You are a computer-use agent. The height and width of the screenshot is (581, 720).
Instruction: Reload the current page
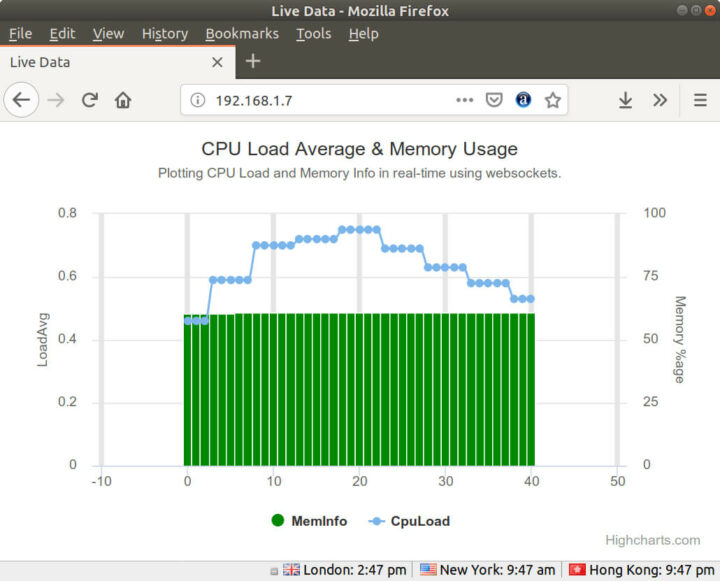click(x=90, y=100)
